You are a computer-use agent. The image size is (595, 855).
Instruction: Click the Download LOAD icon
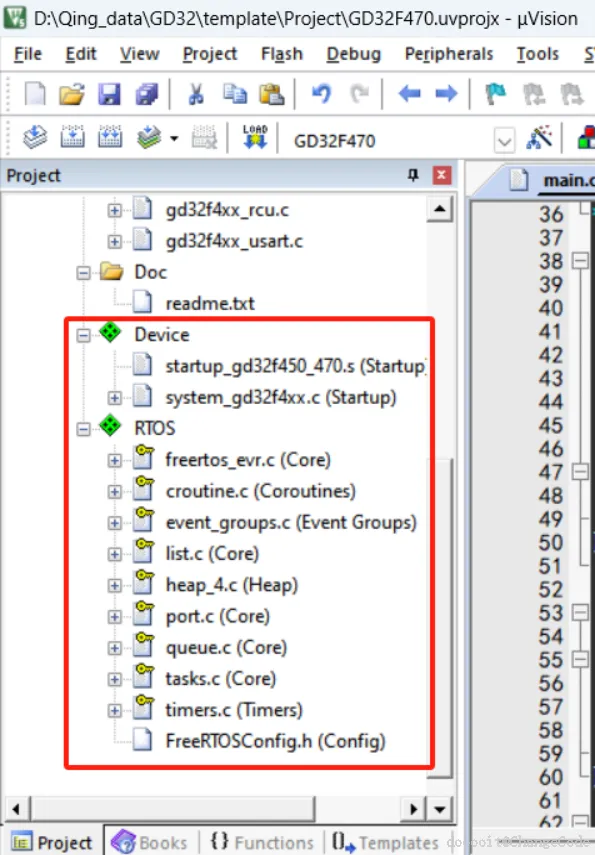click(x=255, y=137)
